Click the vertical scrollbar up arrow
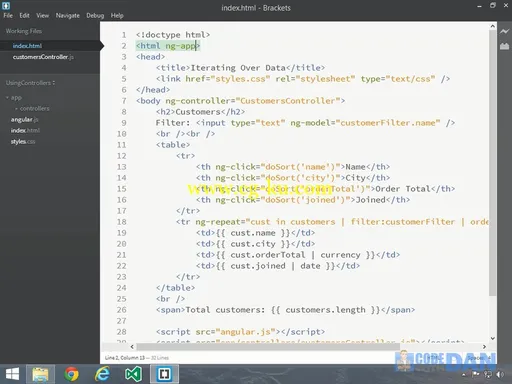 [x=493, y=26]
